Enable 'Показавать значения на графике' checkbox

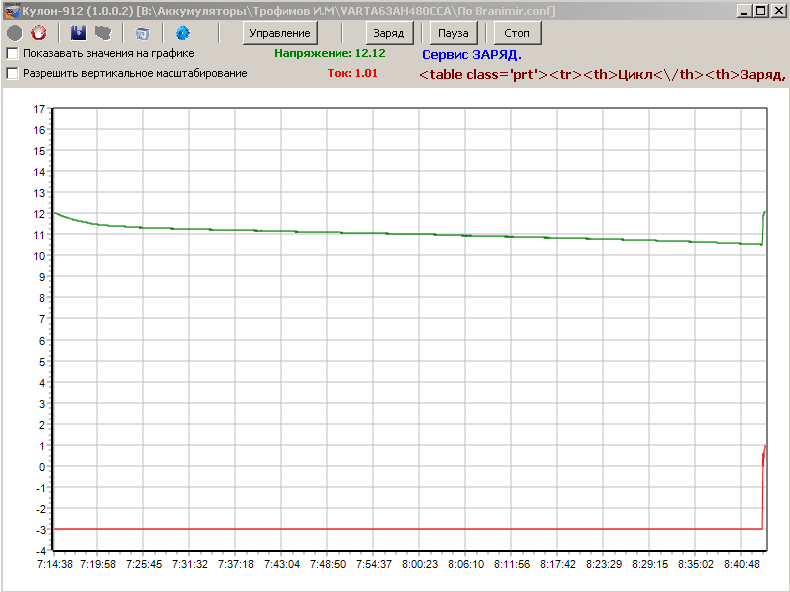[12, 53]
